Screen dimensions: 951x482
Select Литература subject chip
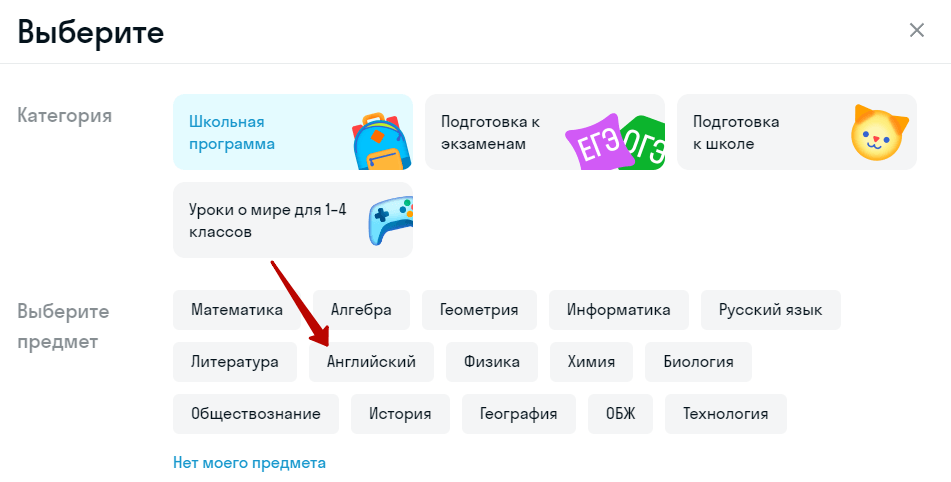point(235,362)
